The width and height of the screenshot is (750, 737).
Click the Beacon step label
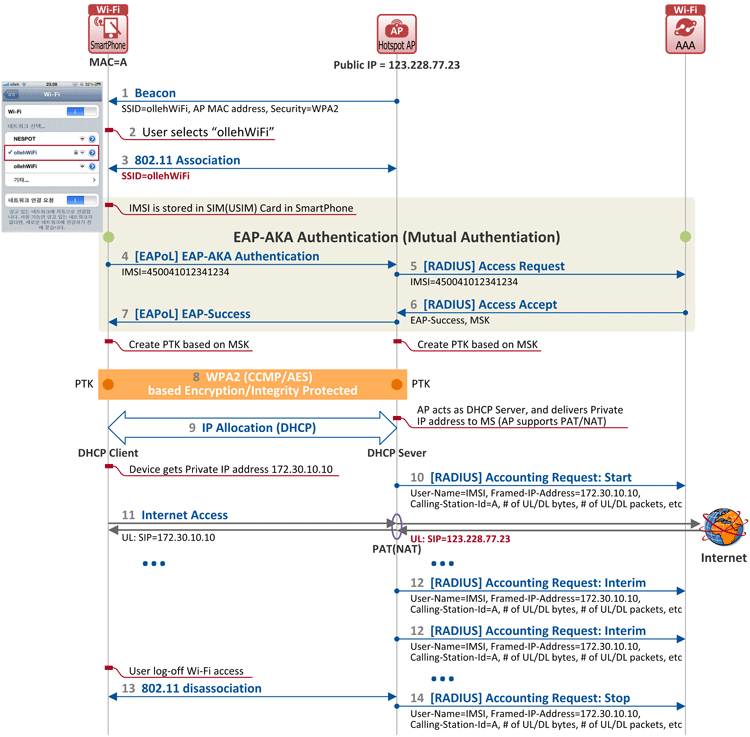point(155,93)
